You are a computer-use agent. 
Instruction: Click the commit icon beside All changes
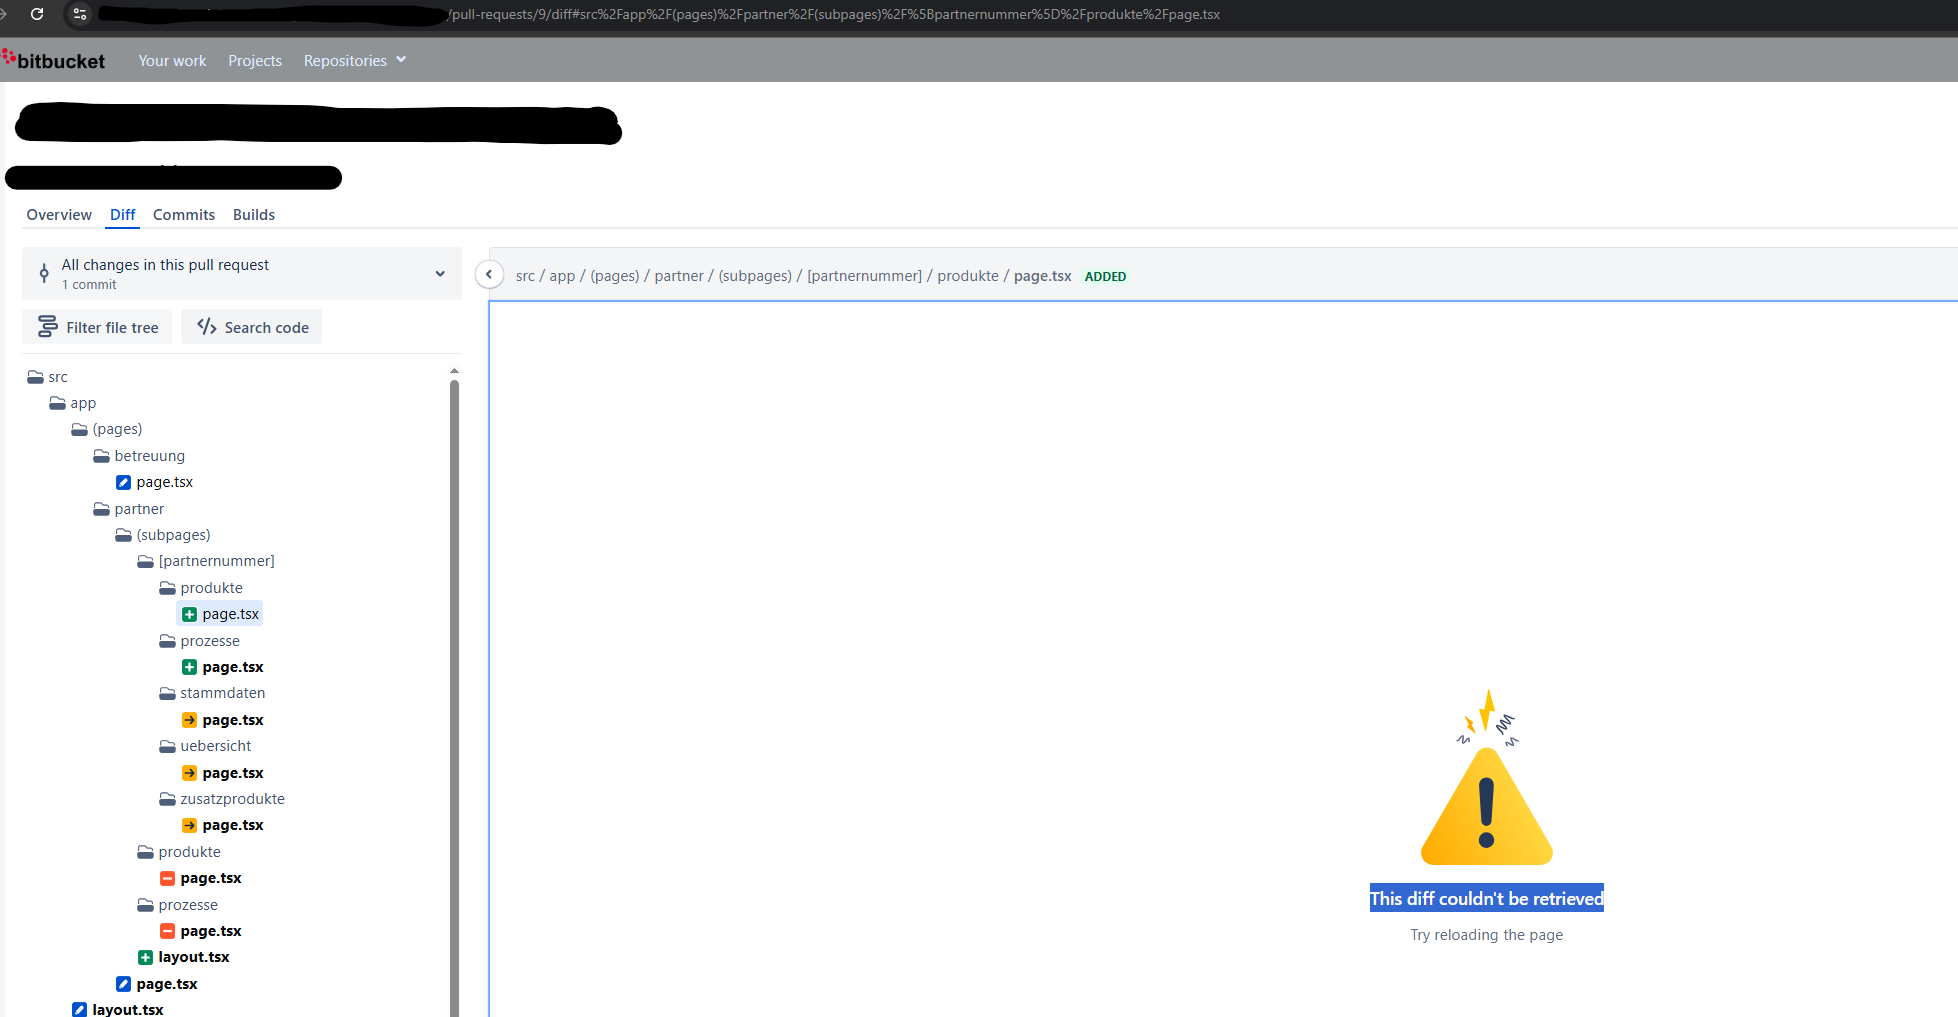tap(44, 273)
